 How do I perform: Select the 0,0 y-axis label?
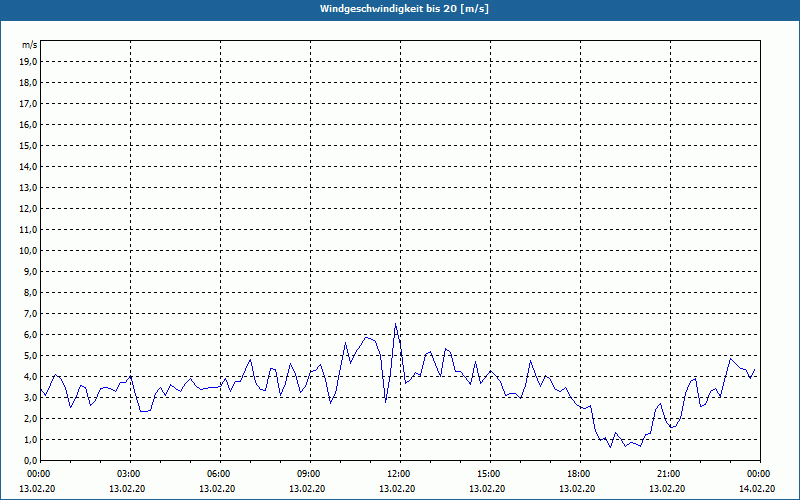30,461
